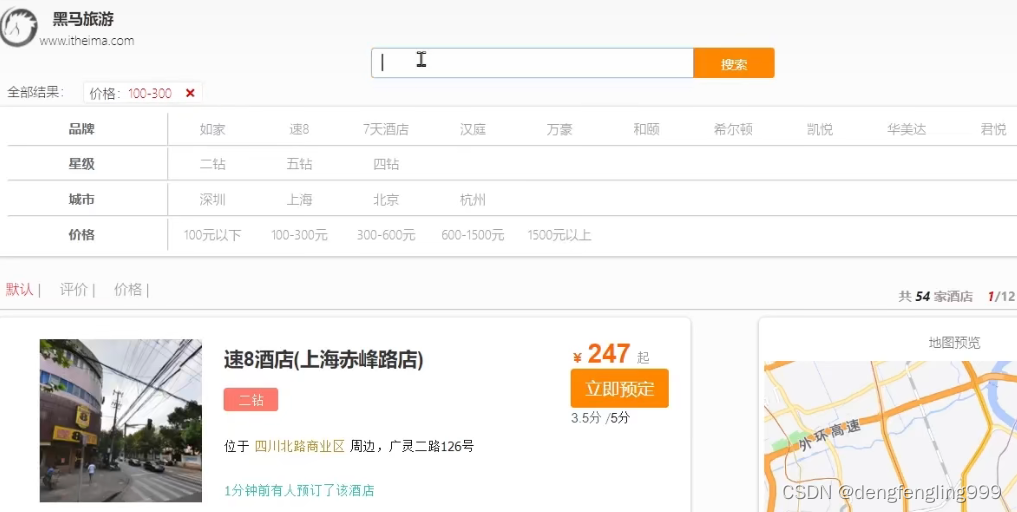Sort results by 价格
This screenshot has height=512, width=1017.
(x=128, y=289)
